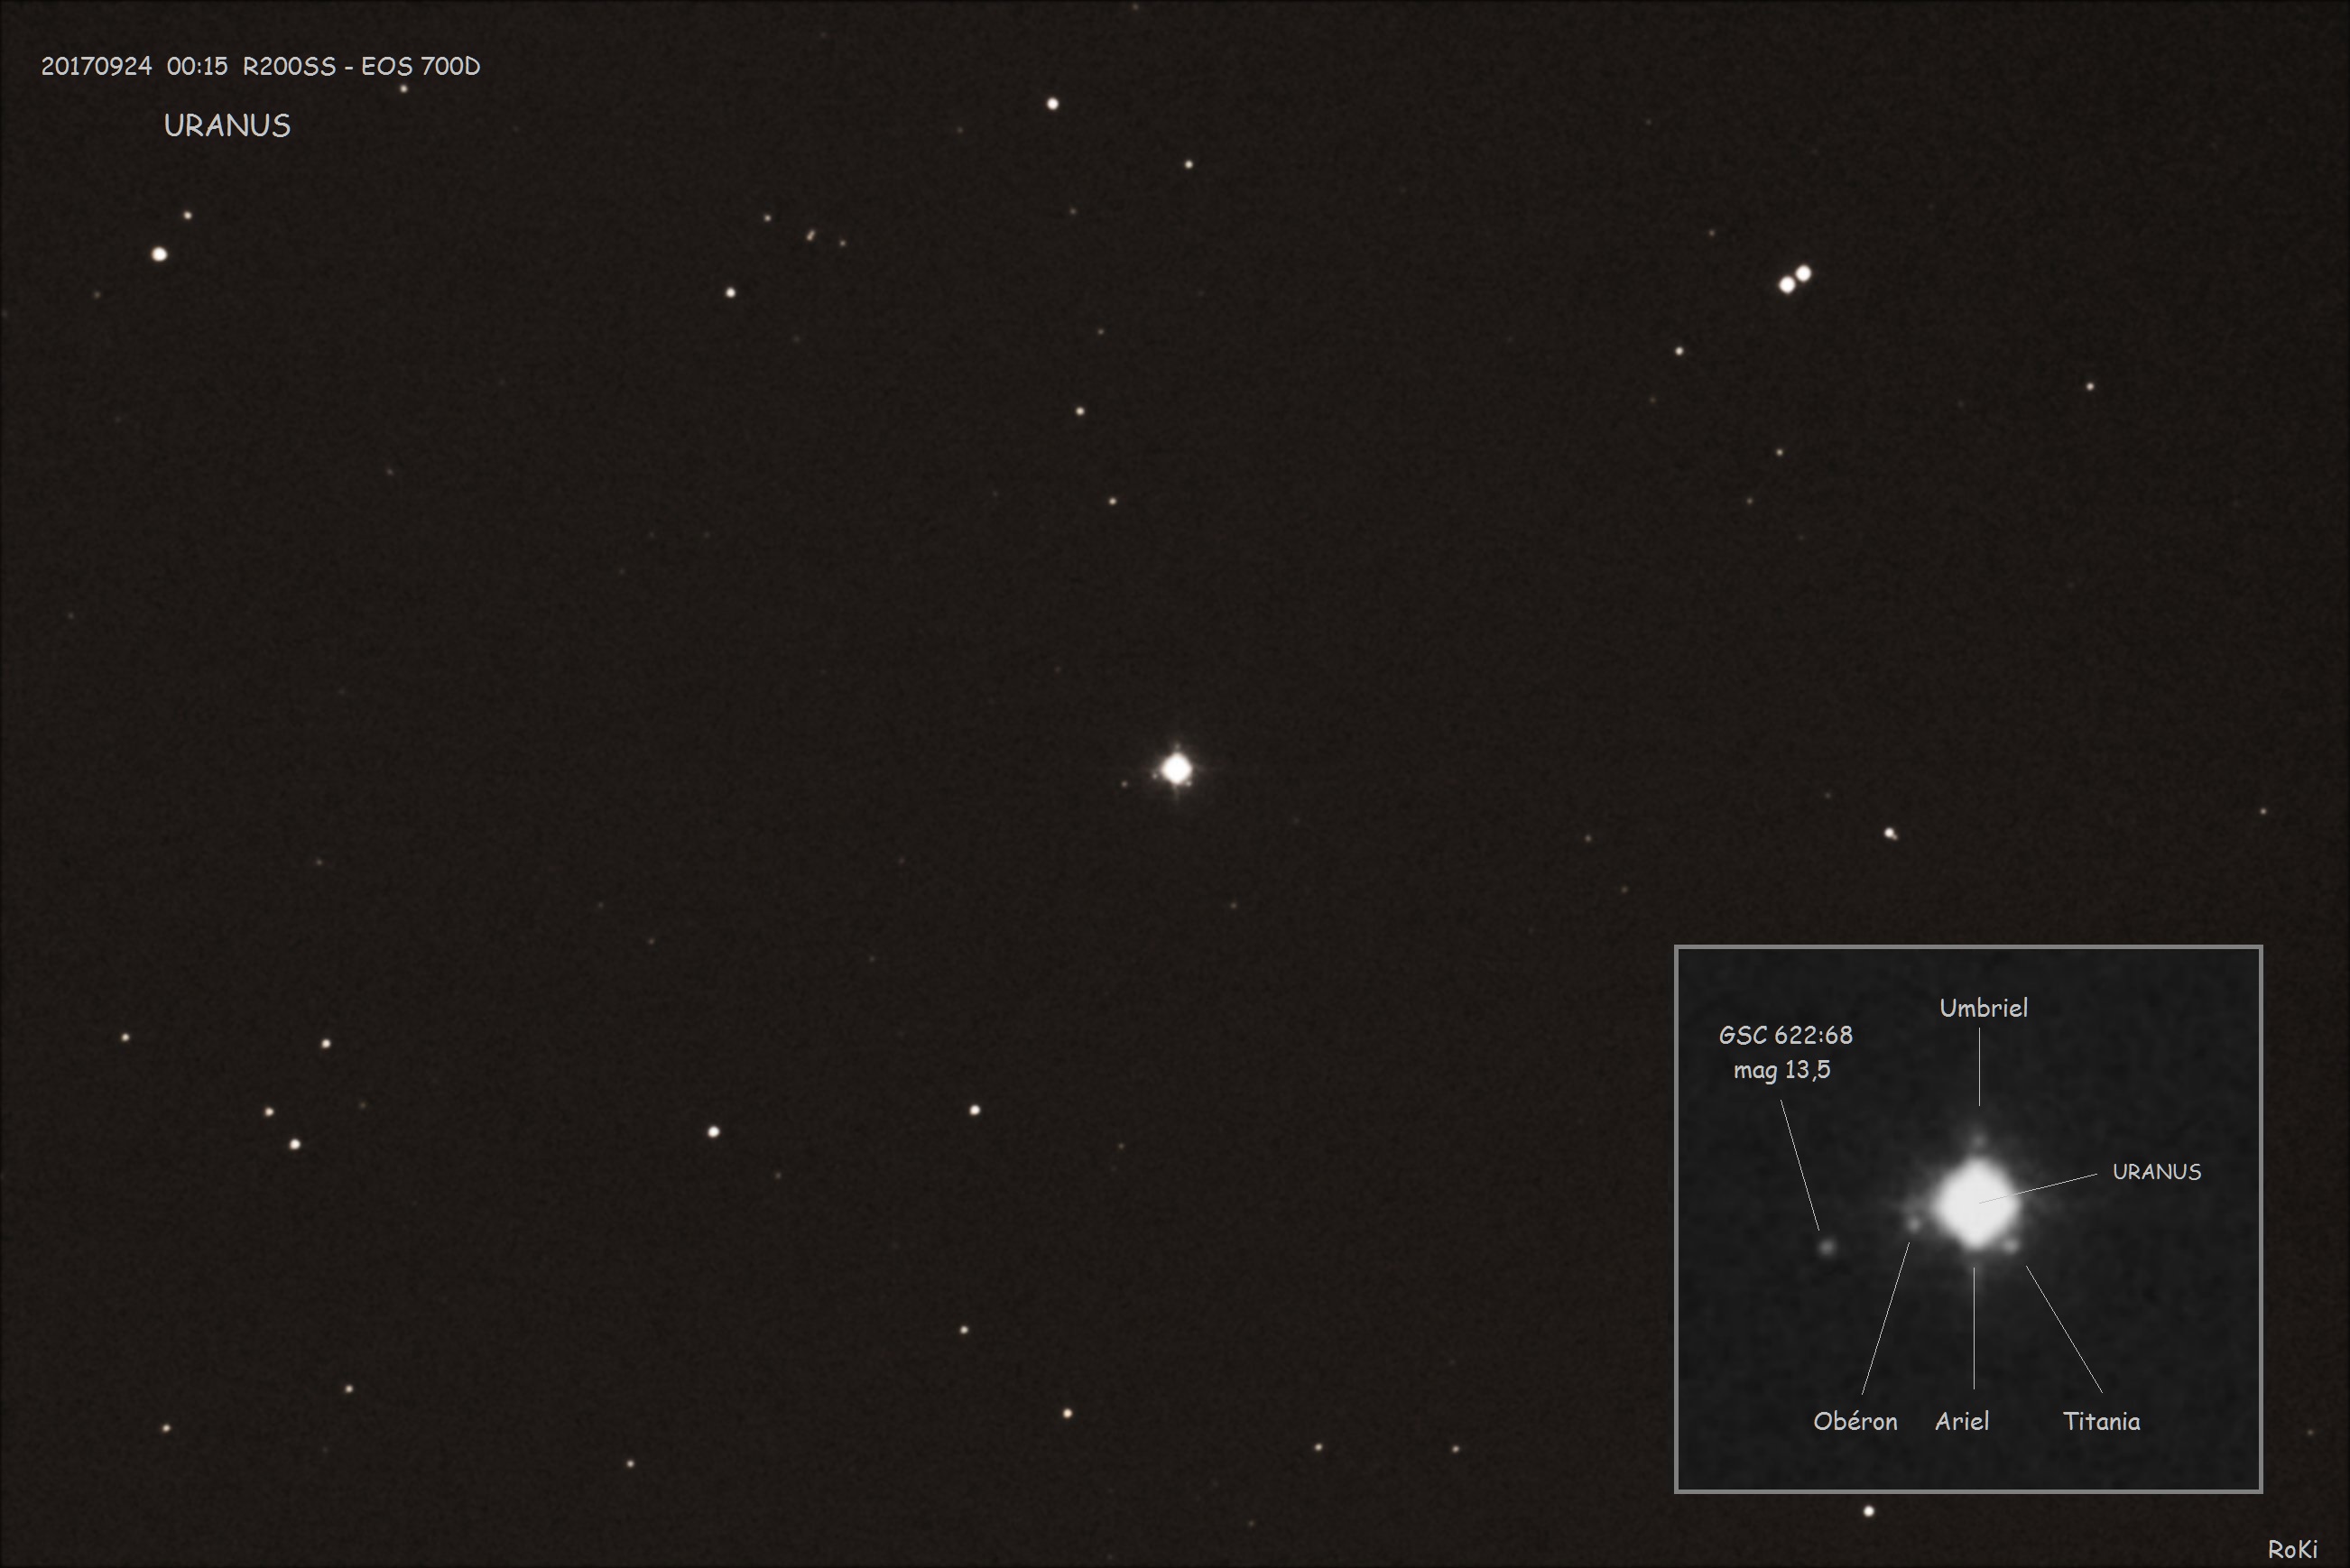Click the Titania moon dot in inset

click(2011, 1245)
